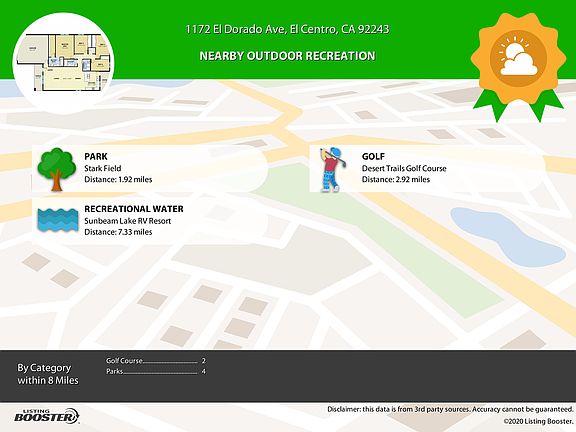Image resolution: width=576 pixels, height=432 pixels.
Task: Click Sunbeam Lake RV Resort name
Action: click(127, 221)
